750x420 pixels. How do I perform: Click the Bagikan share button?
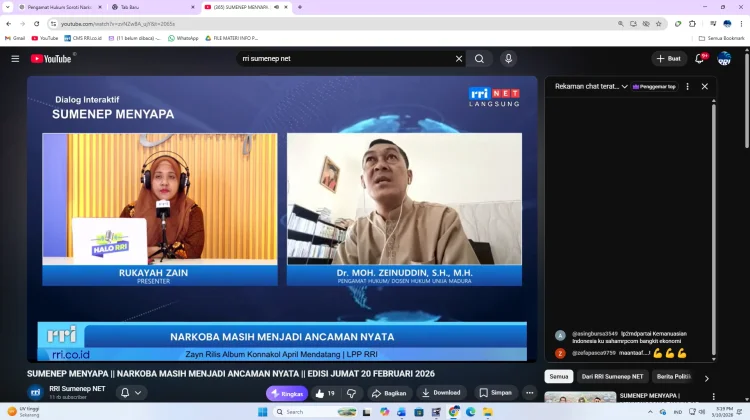coord(389,393)
